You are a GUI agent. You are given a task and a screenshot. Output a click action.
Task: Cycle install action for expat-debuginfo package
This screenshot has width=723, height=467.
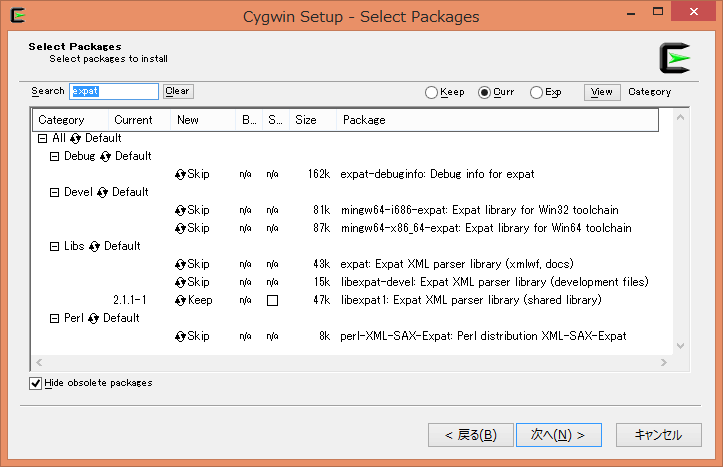pos(180,175)
